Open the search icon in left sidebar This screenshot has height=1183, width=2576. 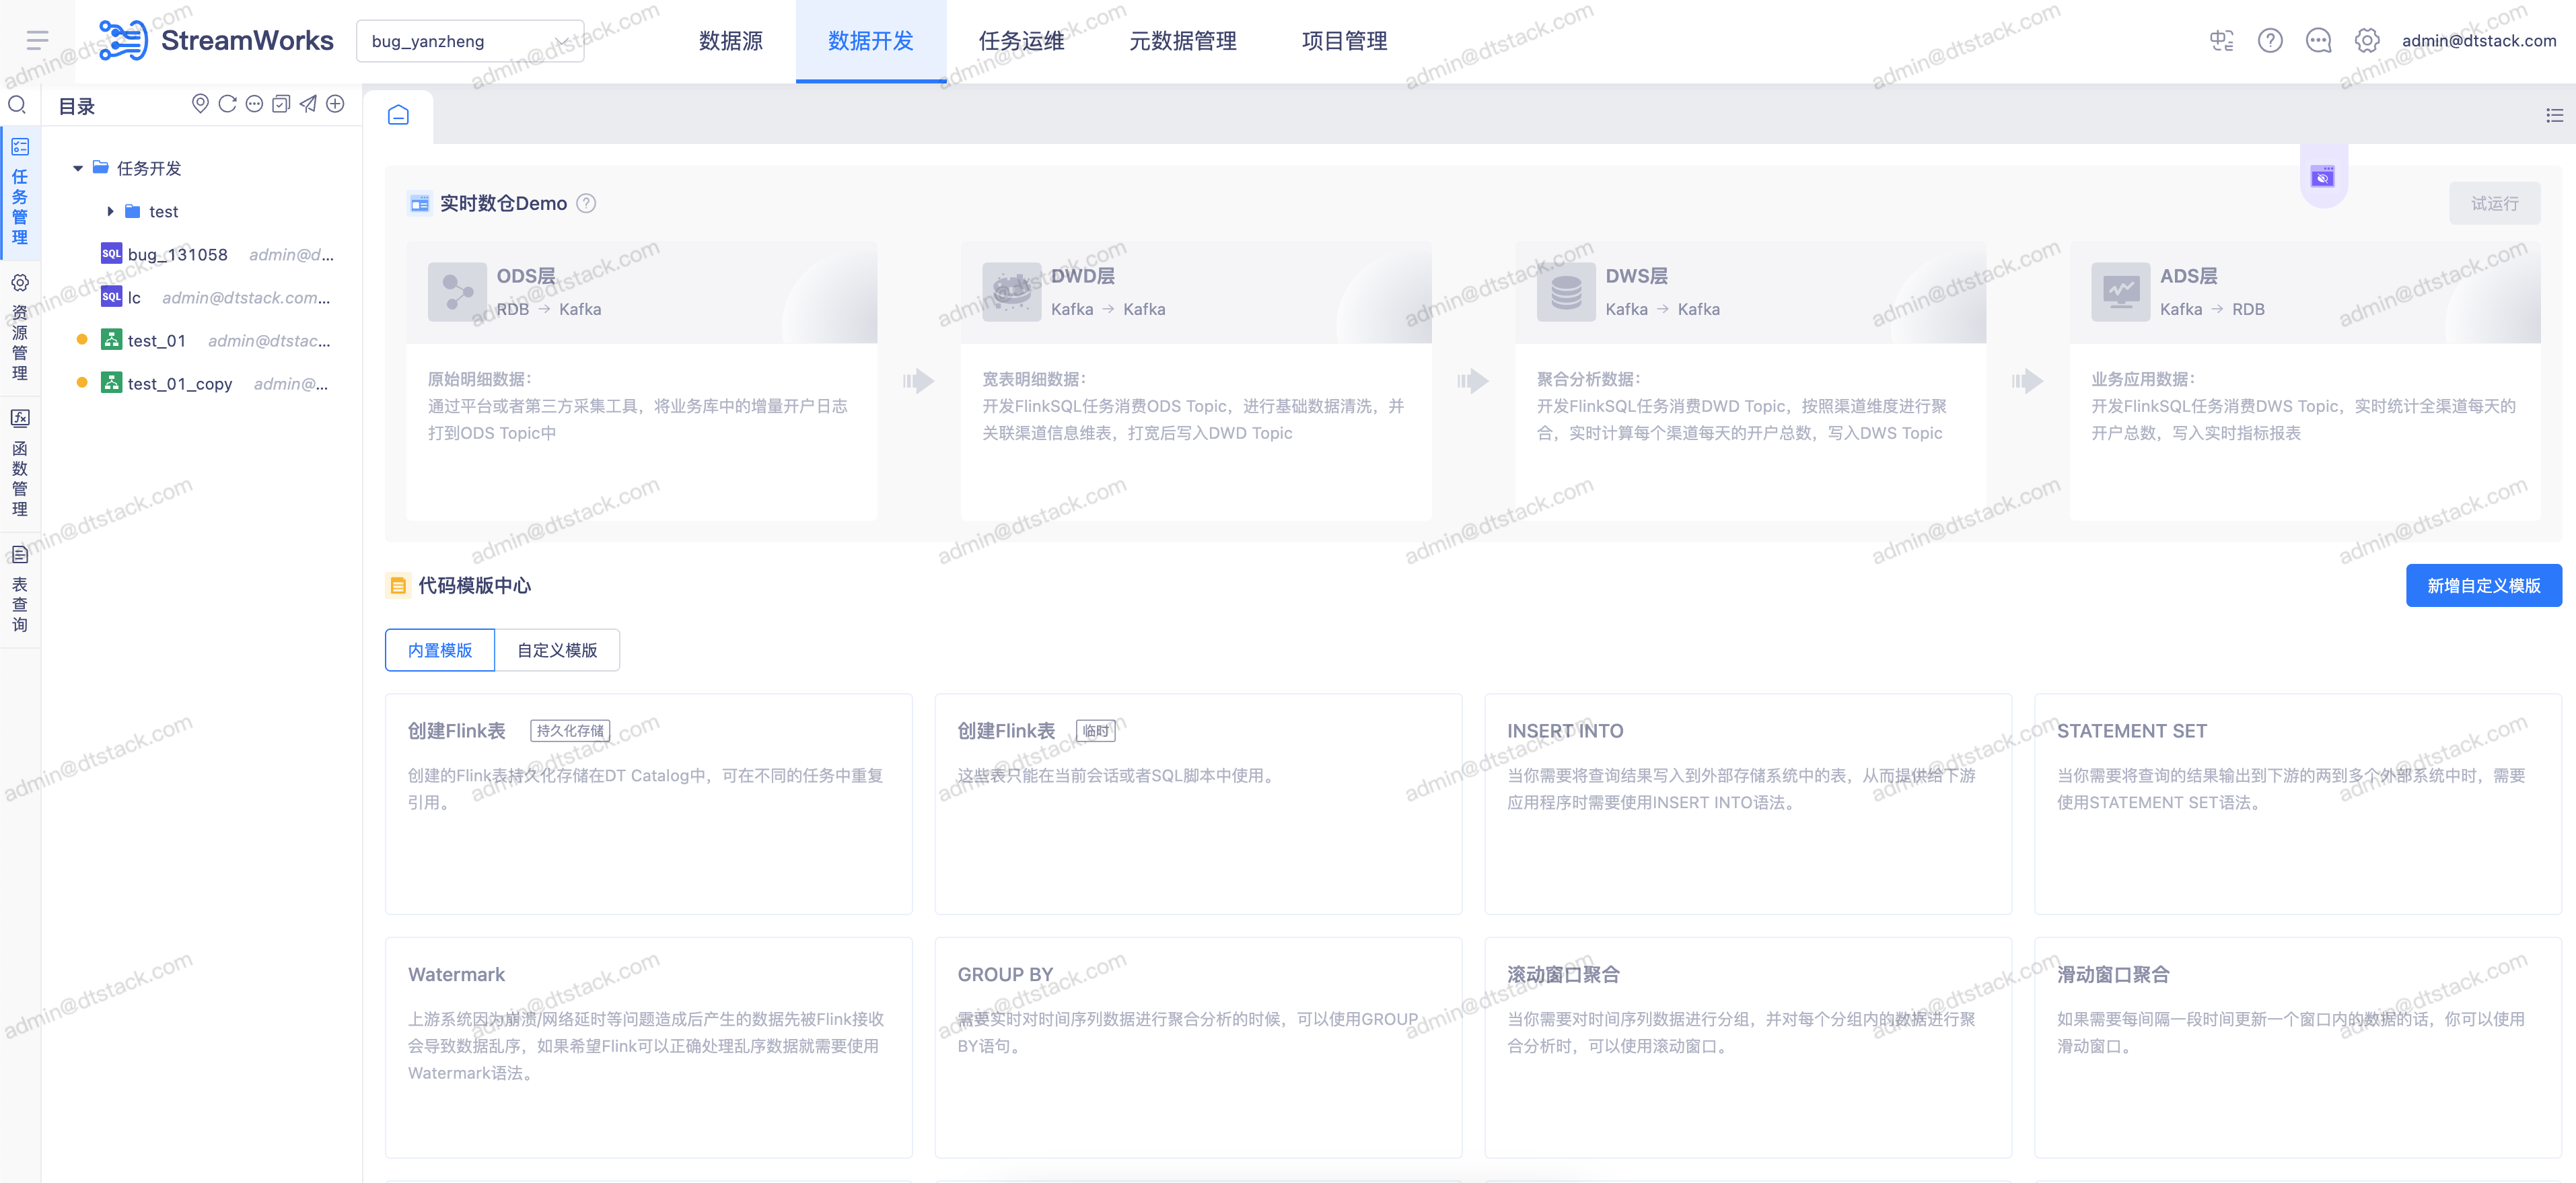[x=17, y=105]
